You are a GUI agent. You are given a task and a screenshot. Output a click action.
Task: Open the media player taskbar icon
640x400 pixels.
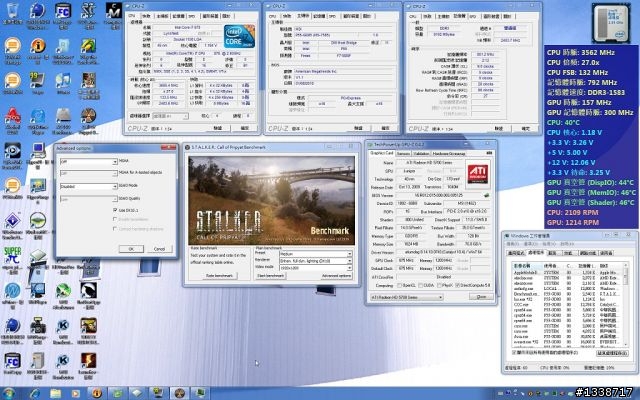(x=76, y=393)
